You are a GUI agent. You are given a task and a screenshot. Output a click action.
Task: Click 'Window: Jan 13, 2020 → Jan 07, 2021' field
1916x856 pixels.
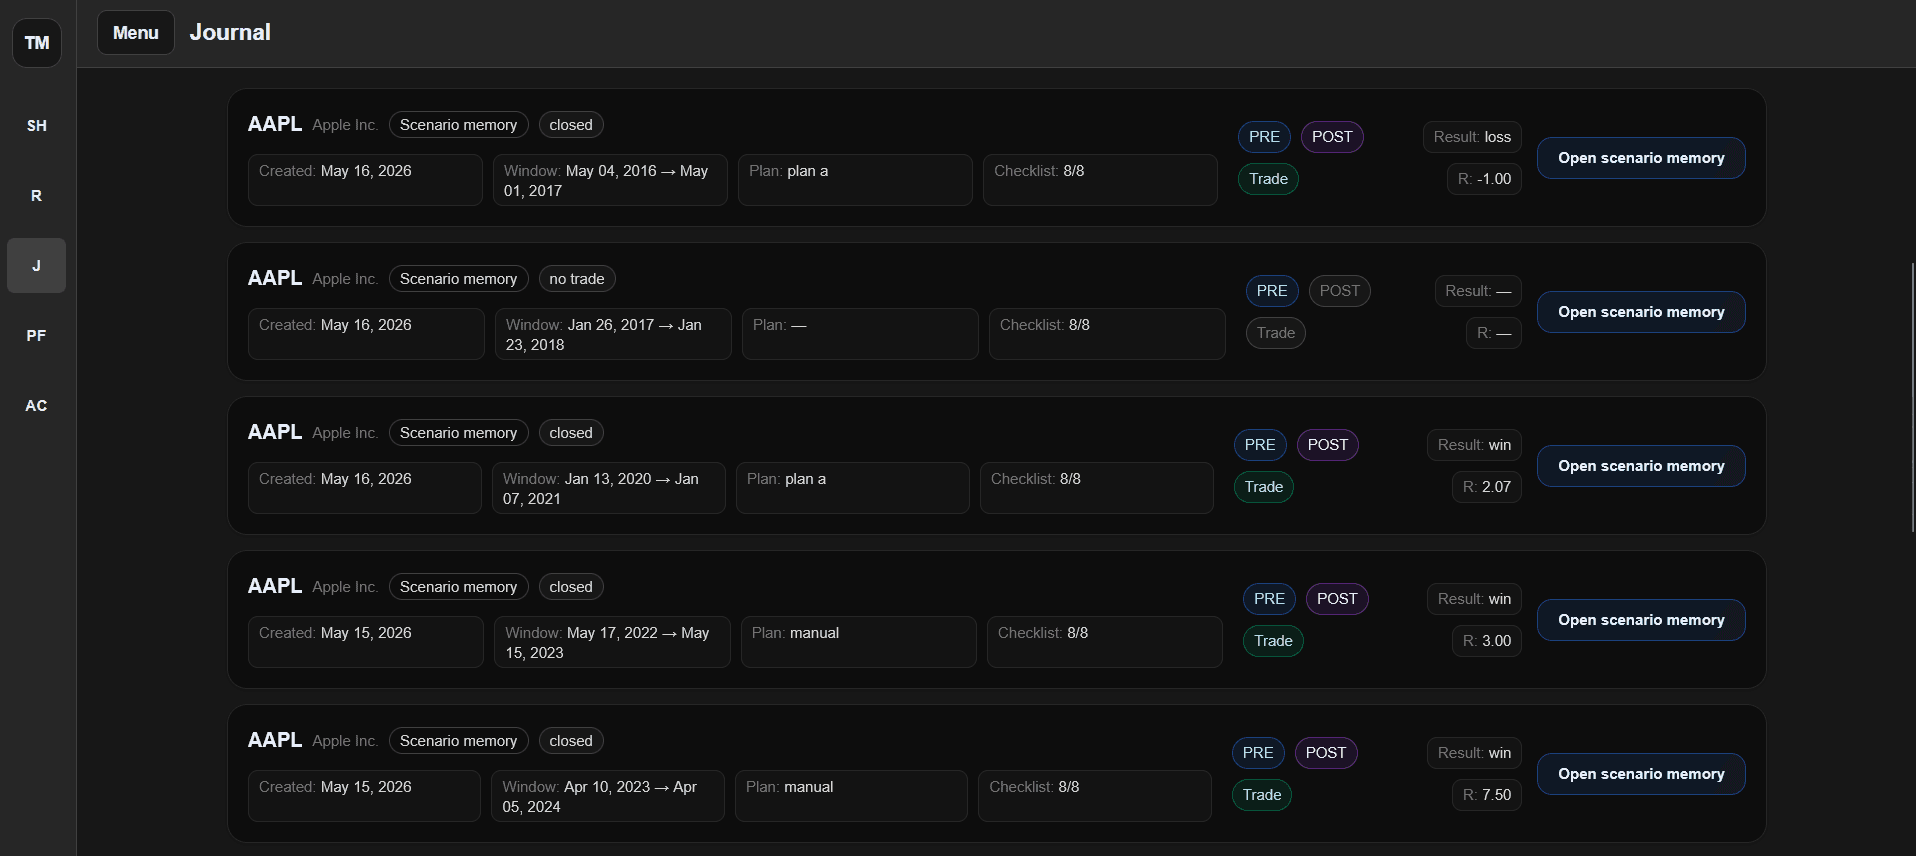point(609,488)
